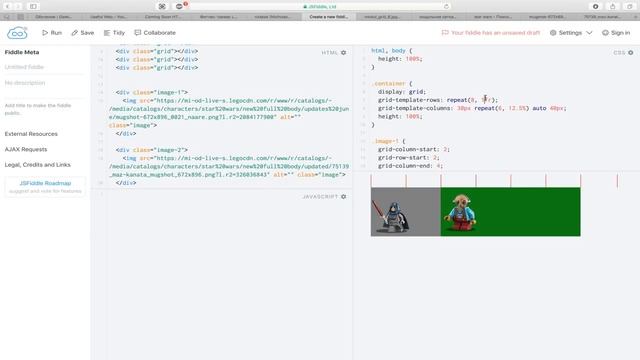Open Safari downloads button
This screenshot has width=640, height=360.
(596, 6)
